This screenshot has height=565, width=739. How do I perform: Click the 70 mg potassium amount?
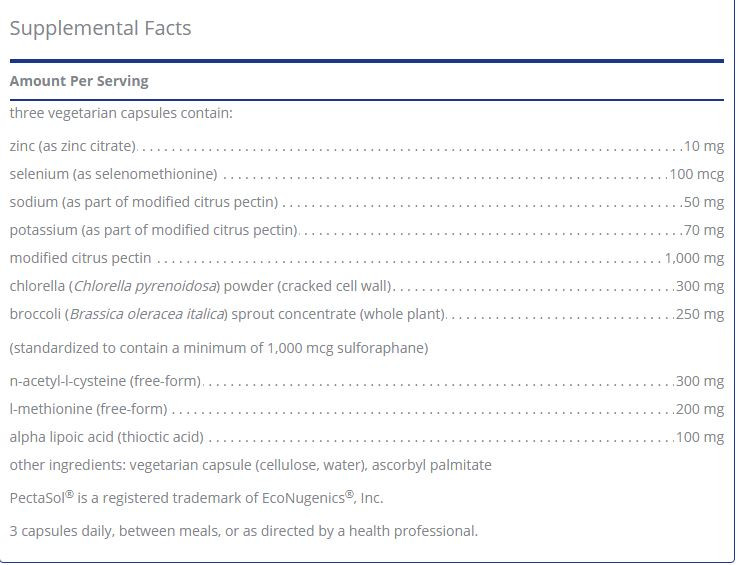704,230
